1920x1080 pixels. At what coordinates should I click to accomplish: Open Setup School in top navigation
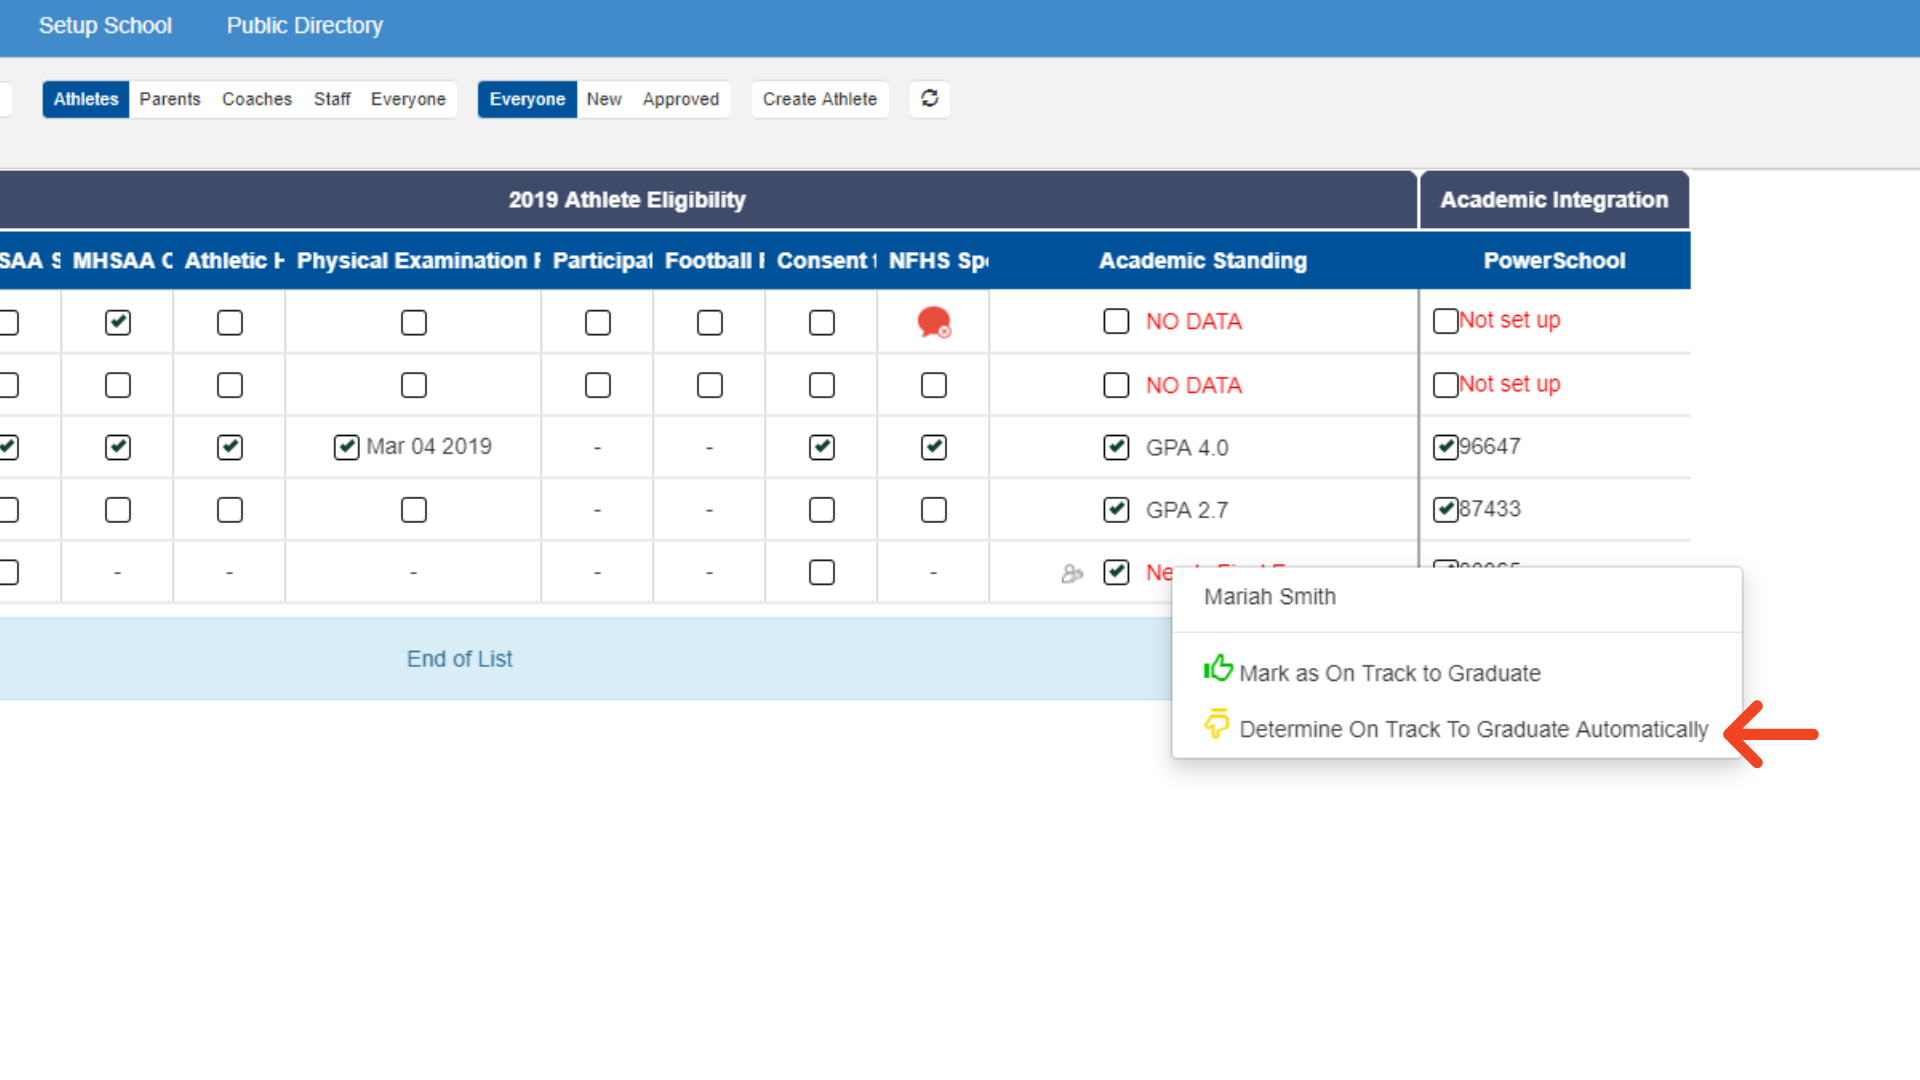click(x=105, y=26)
